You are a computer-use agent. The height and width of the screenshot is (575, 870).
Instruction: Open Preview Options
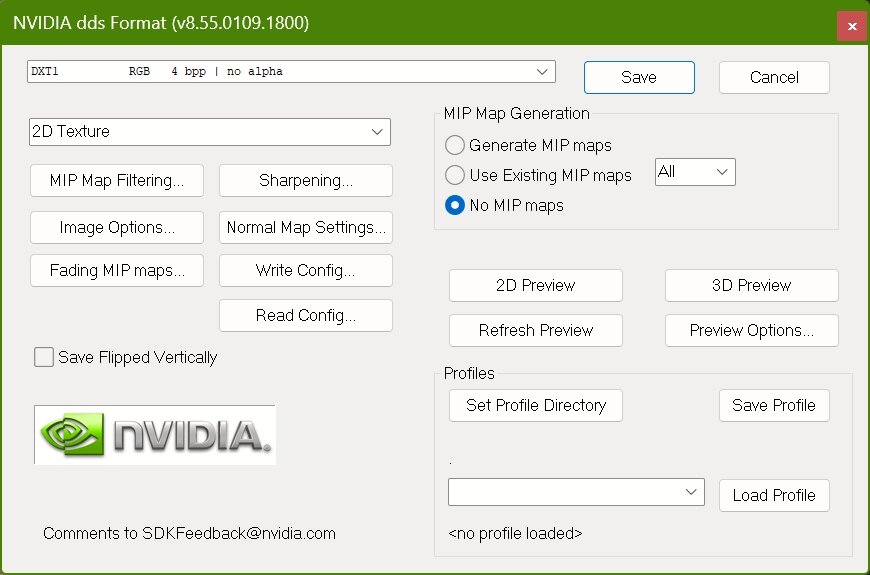click(x=751, y=330)
